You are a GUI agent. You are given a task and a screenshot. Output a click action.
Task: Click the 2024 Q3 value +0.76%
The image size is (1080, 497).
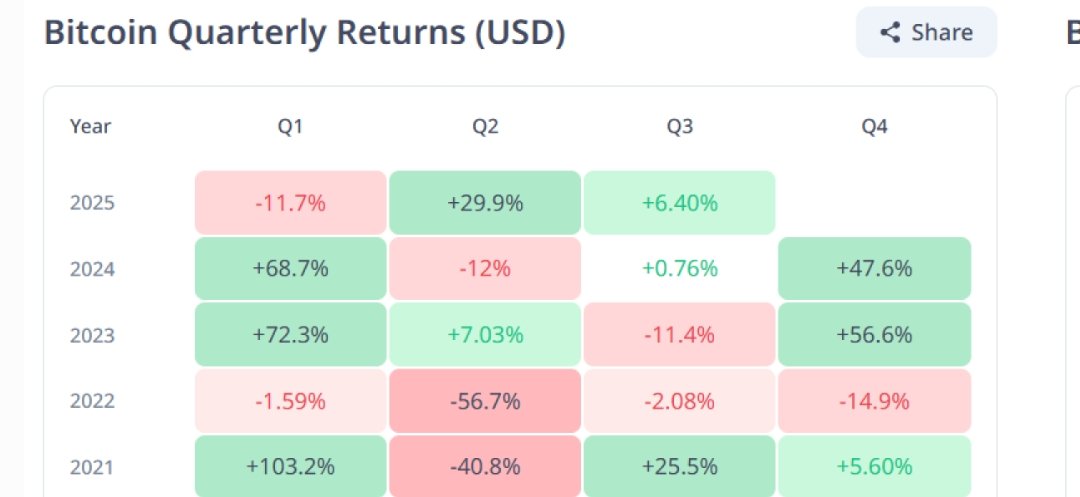coord(679,269)
